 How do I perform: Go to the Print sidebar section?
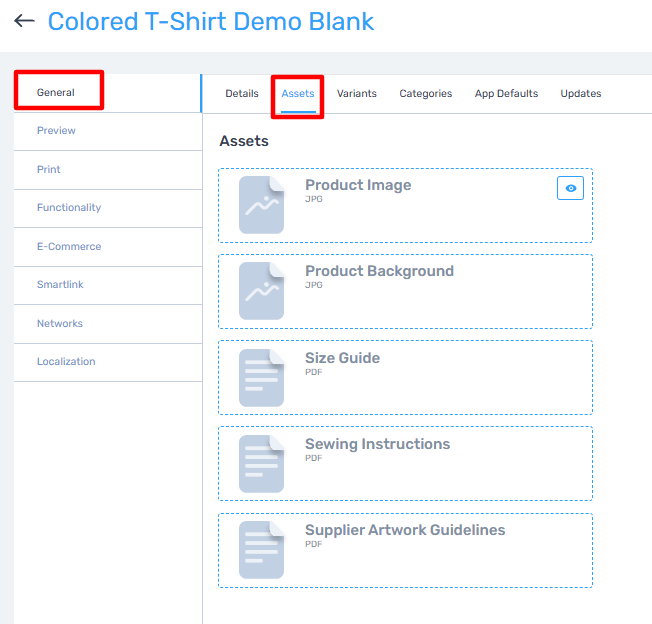(x=49, y=170)
